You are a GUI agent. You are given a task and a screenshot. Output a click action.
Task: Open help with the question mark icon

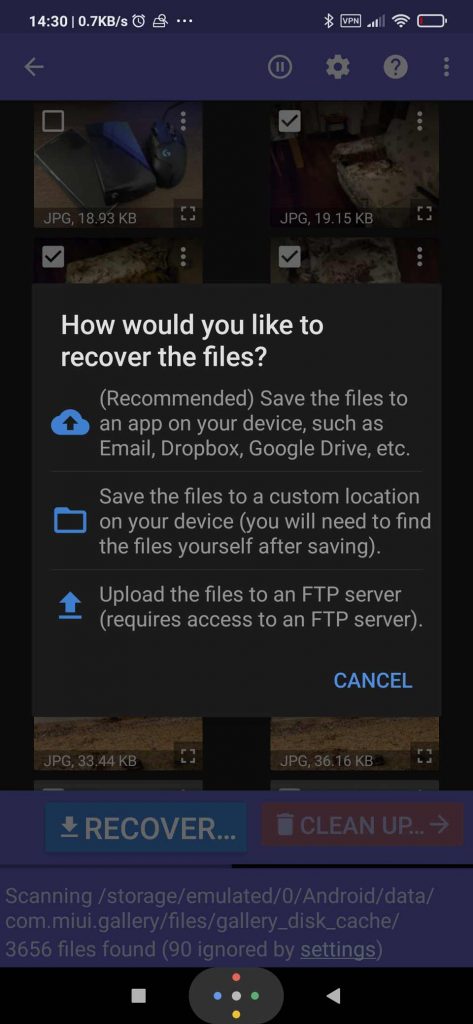(x=395, y=67)
